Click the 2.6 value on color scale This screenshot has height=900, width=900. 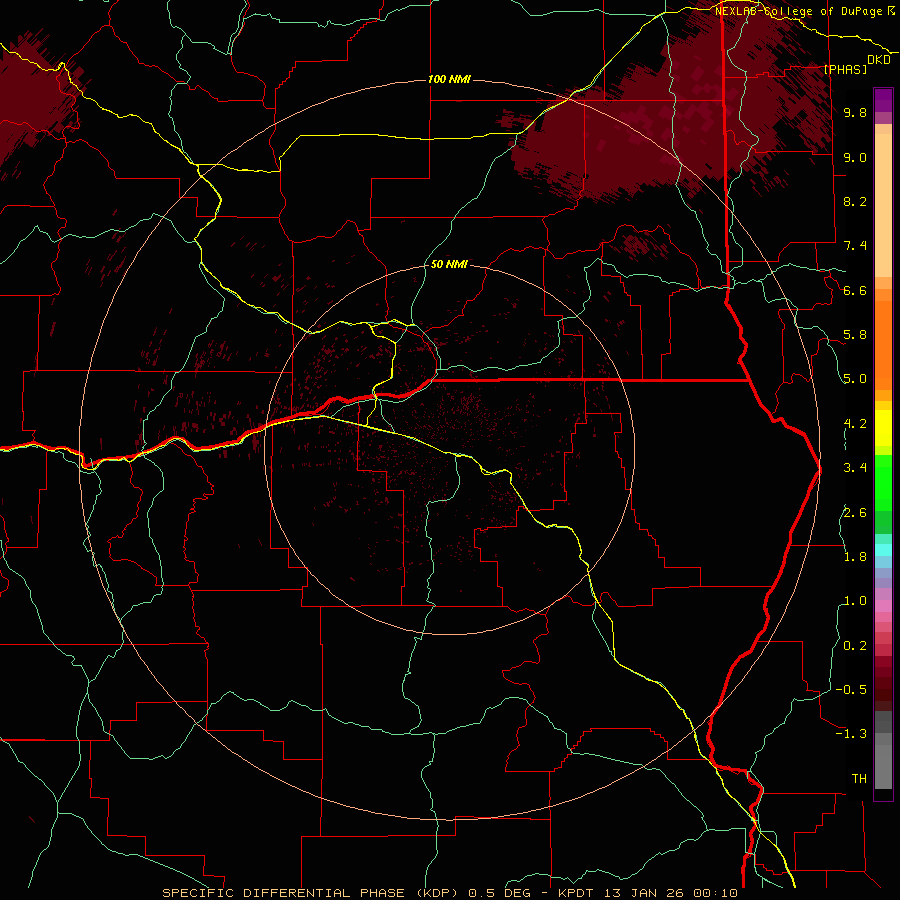(855, 513)
